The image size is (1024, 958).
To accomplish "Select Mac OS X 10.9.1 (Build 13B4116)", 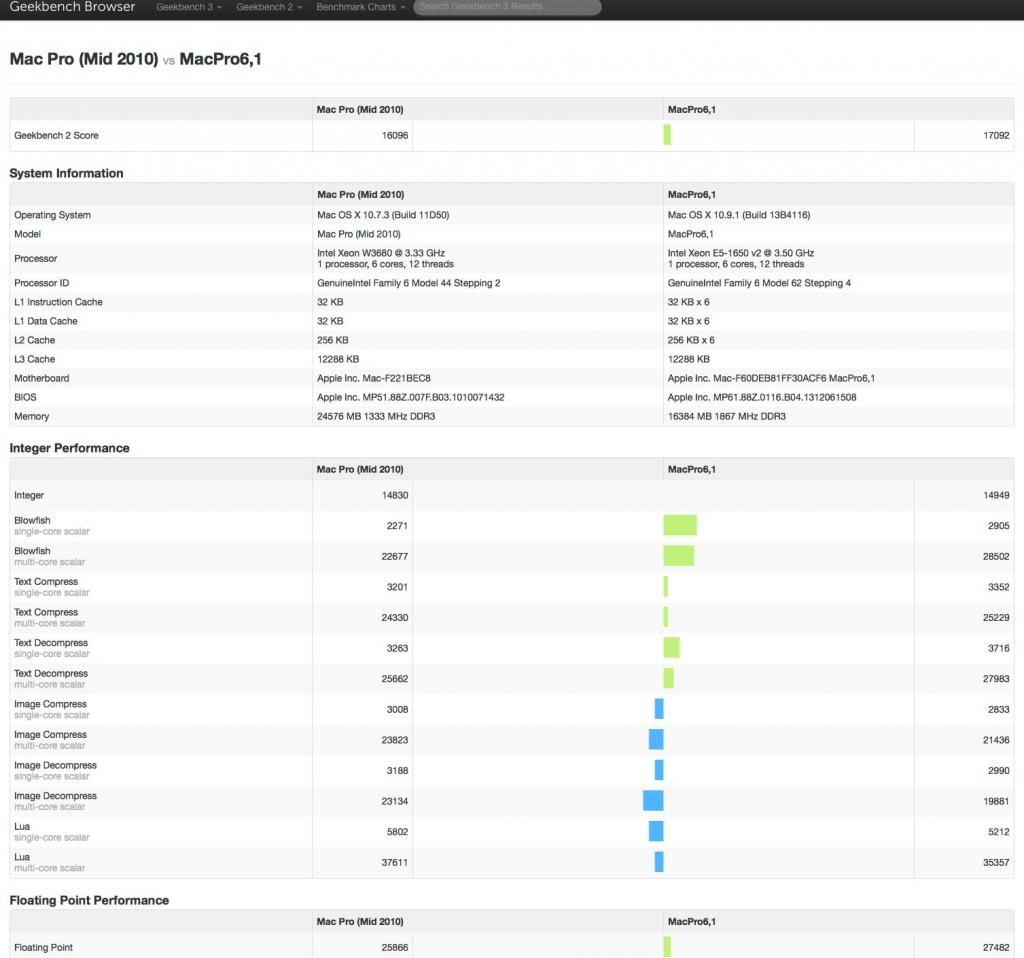I will coord(739,215).
